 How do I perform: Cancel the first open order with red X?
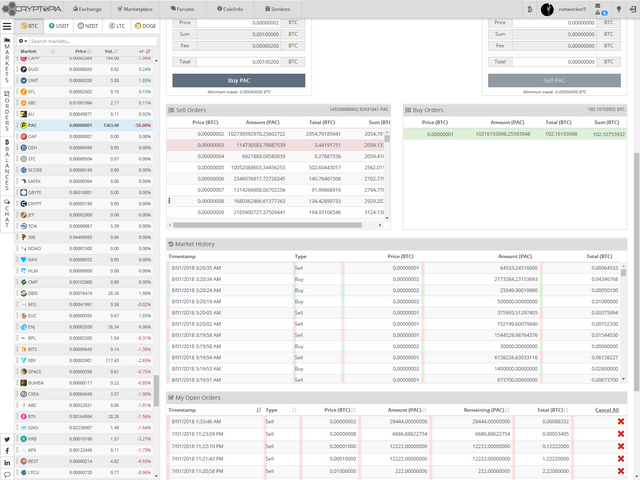coord(620,422)
